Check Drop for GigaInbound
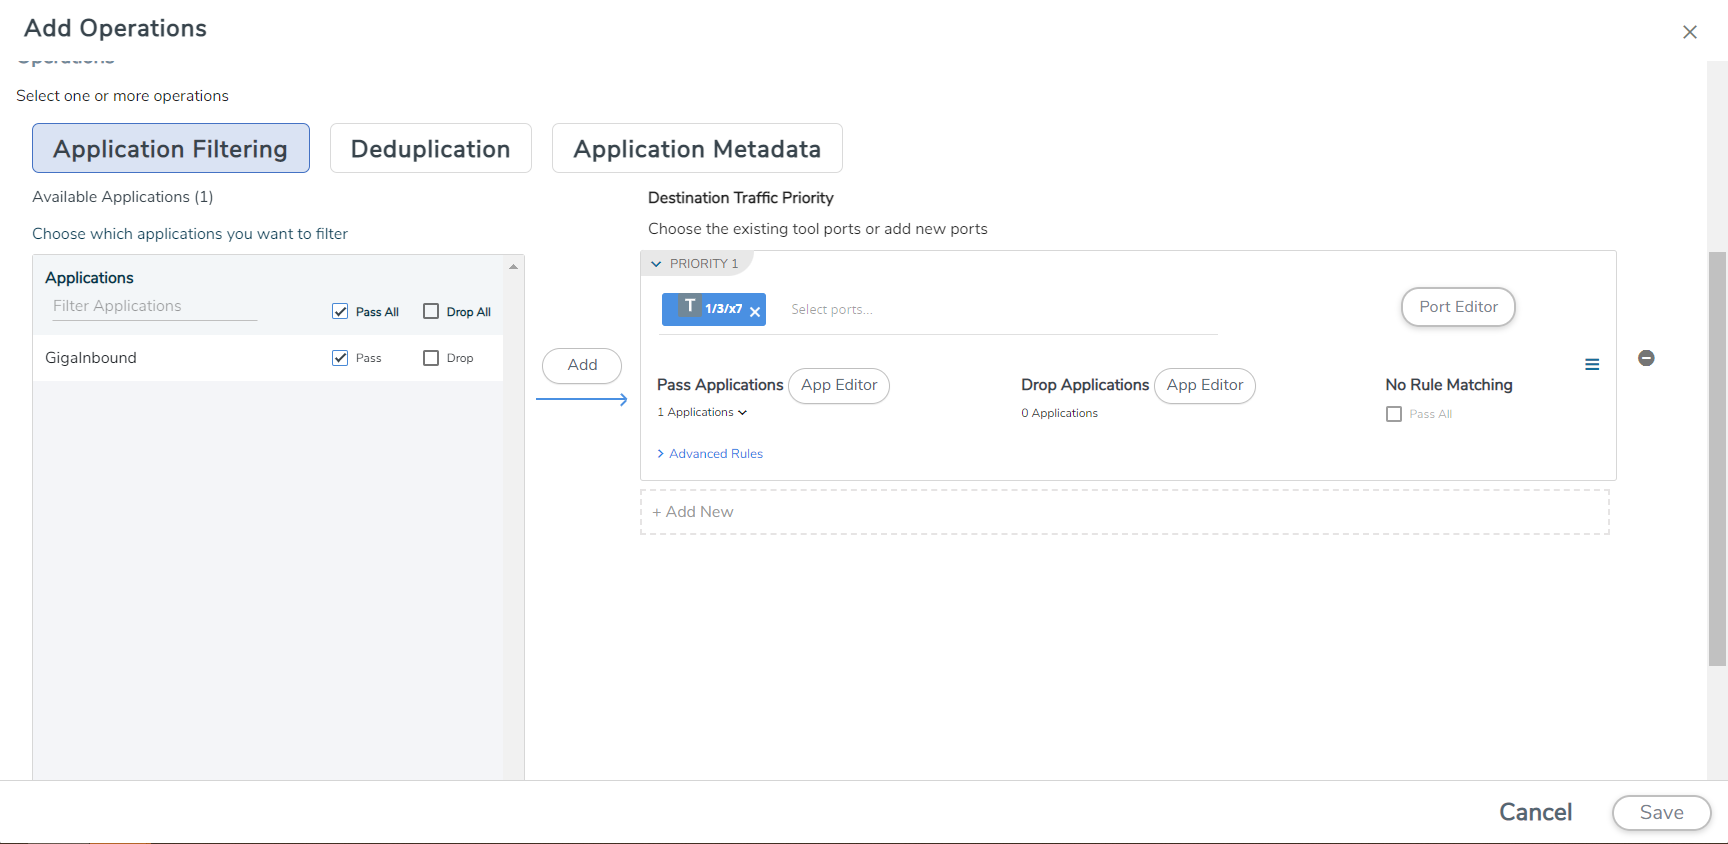Viewport: 1728px width, 844px height. (x=431, y=358)
